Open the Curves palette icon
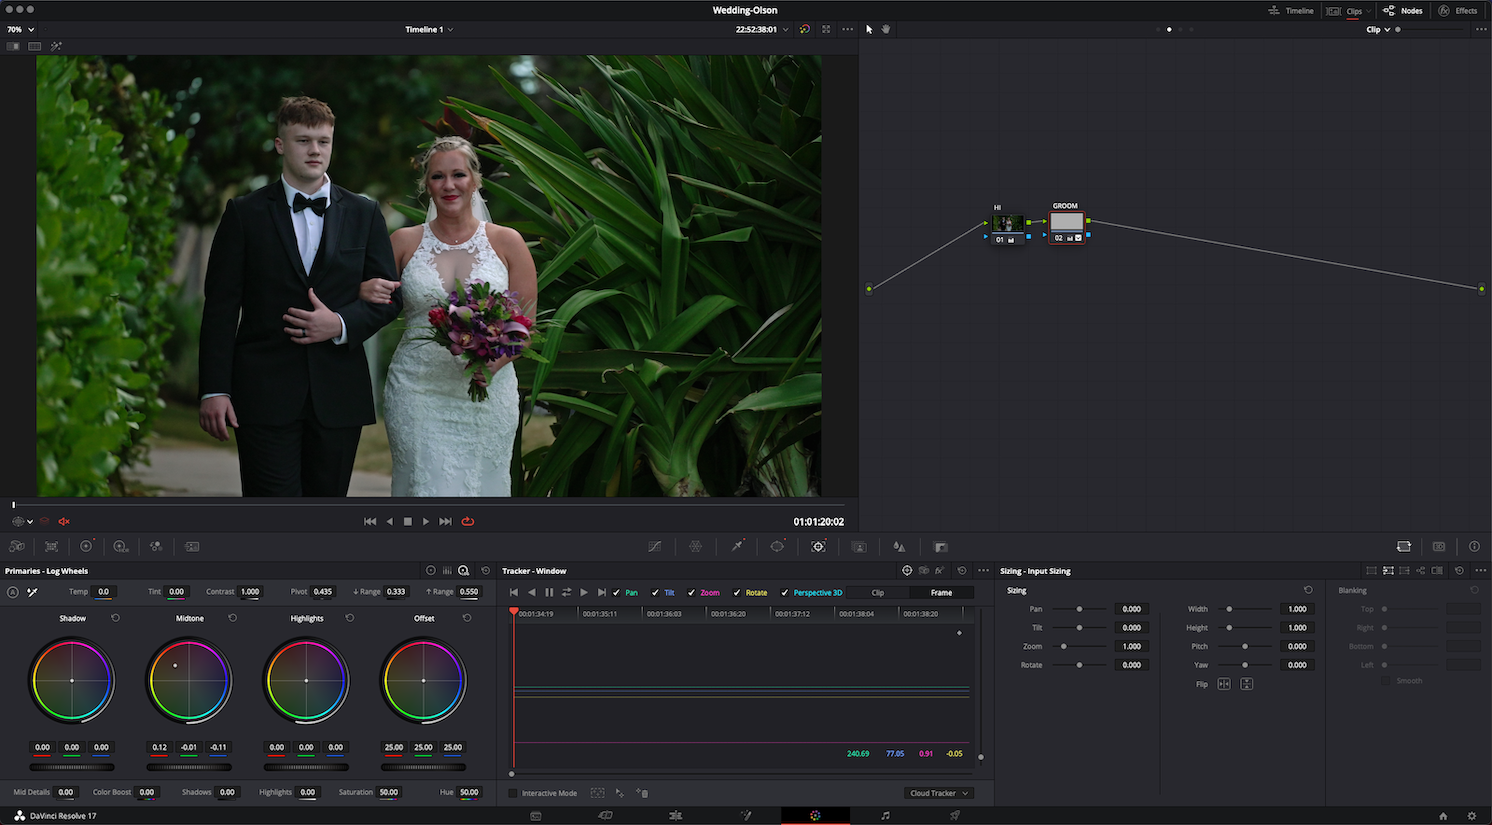 pos(655,547)
